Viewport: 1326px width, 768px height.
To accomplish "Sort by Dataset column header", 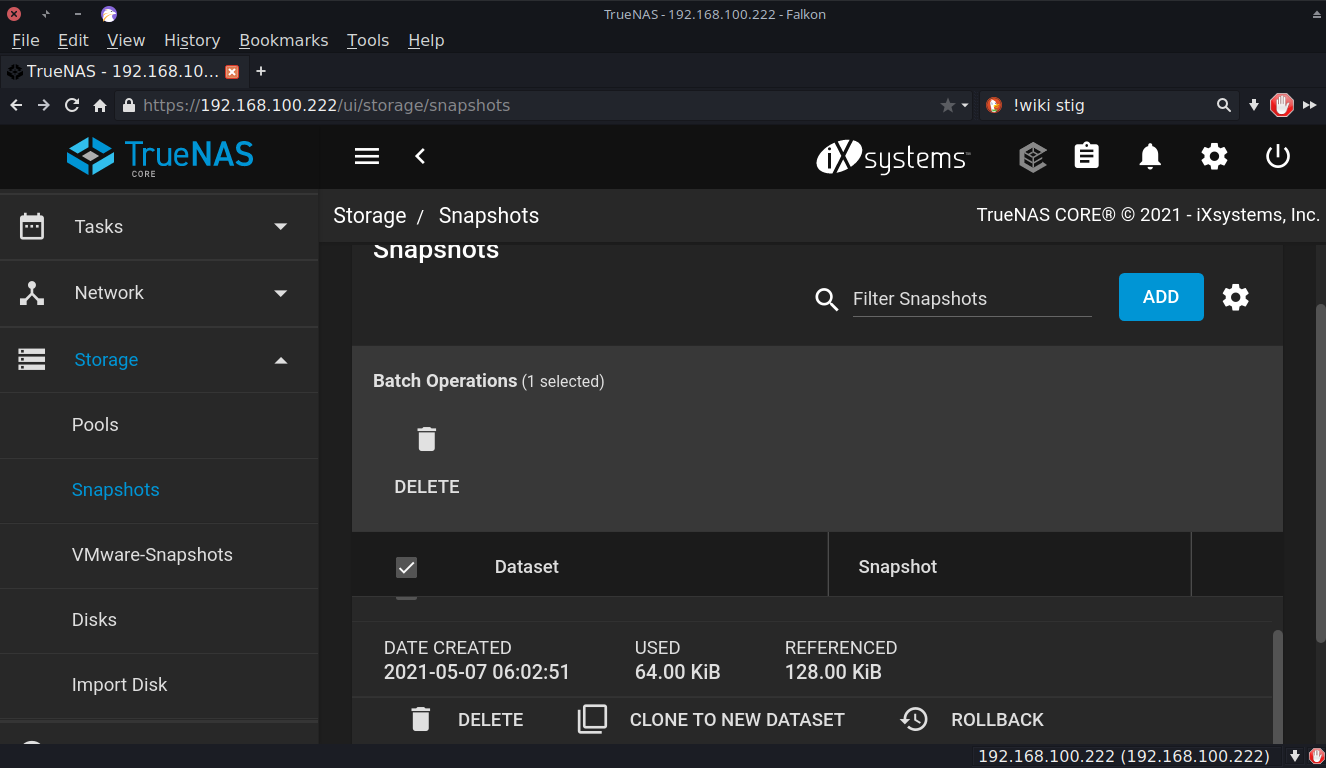I will pos(527,567).
